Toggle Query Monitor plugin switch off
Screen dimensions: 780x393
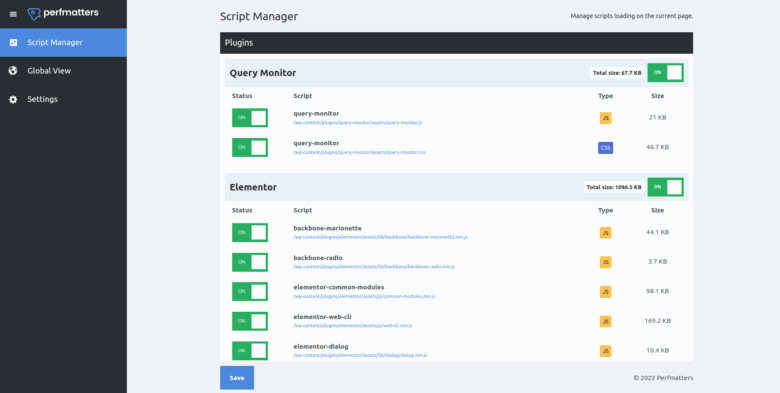(666, 73)
